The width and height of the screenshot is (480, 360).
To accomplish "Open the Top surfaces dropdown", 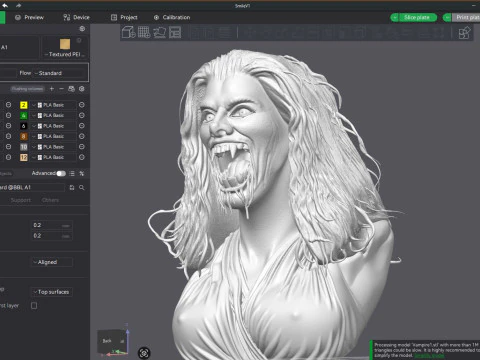I will point(52,292).
